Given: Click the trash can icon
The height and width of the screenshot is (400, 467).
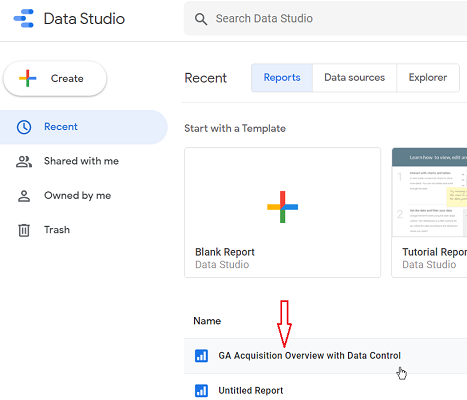Looking at the screenshot, I should (x=24, y=230).
